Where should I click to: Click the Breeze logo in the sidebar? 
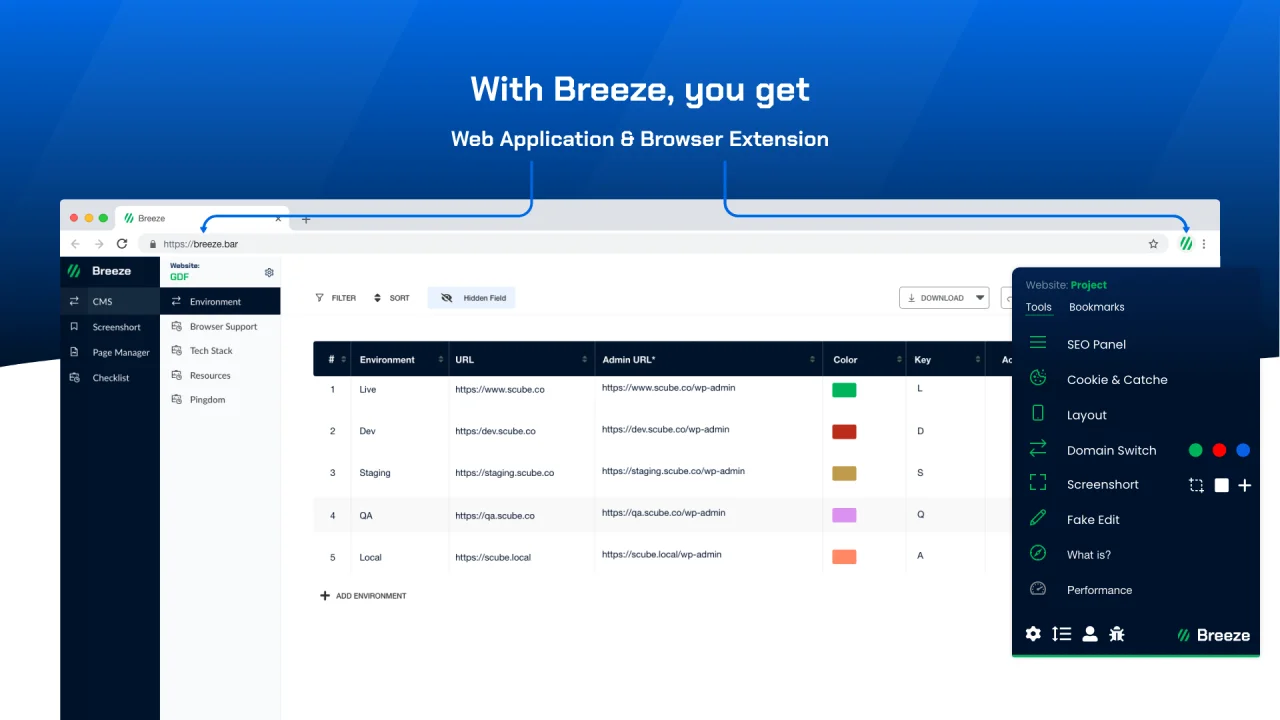99,271
